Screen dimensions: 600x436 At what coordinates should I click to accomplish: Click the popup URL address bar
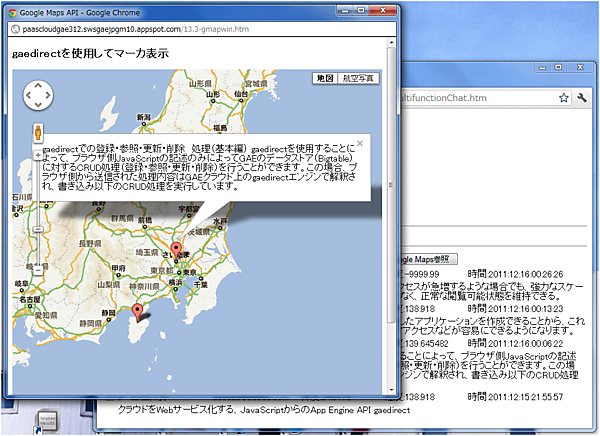(x=200, y=30)
